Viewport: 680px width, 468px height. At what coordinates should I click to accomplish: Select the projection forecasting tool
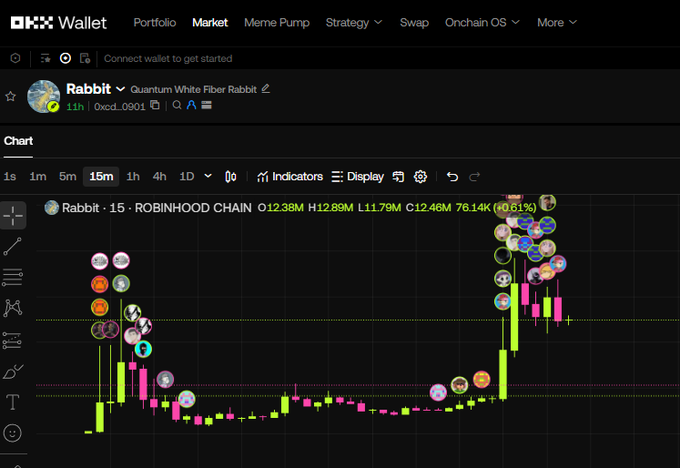[x=12, y=340]
